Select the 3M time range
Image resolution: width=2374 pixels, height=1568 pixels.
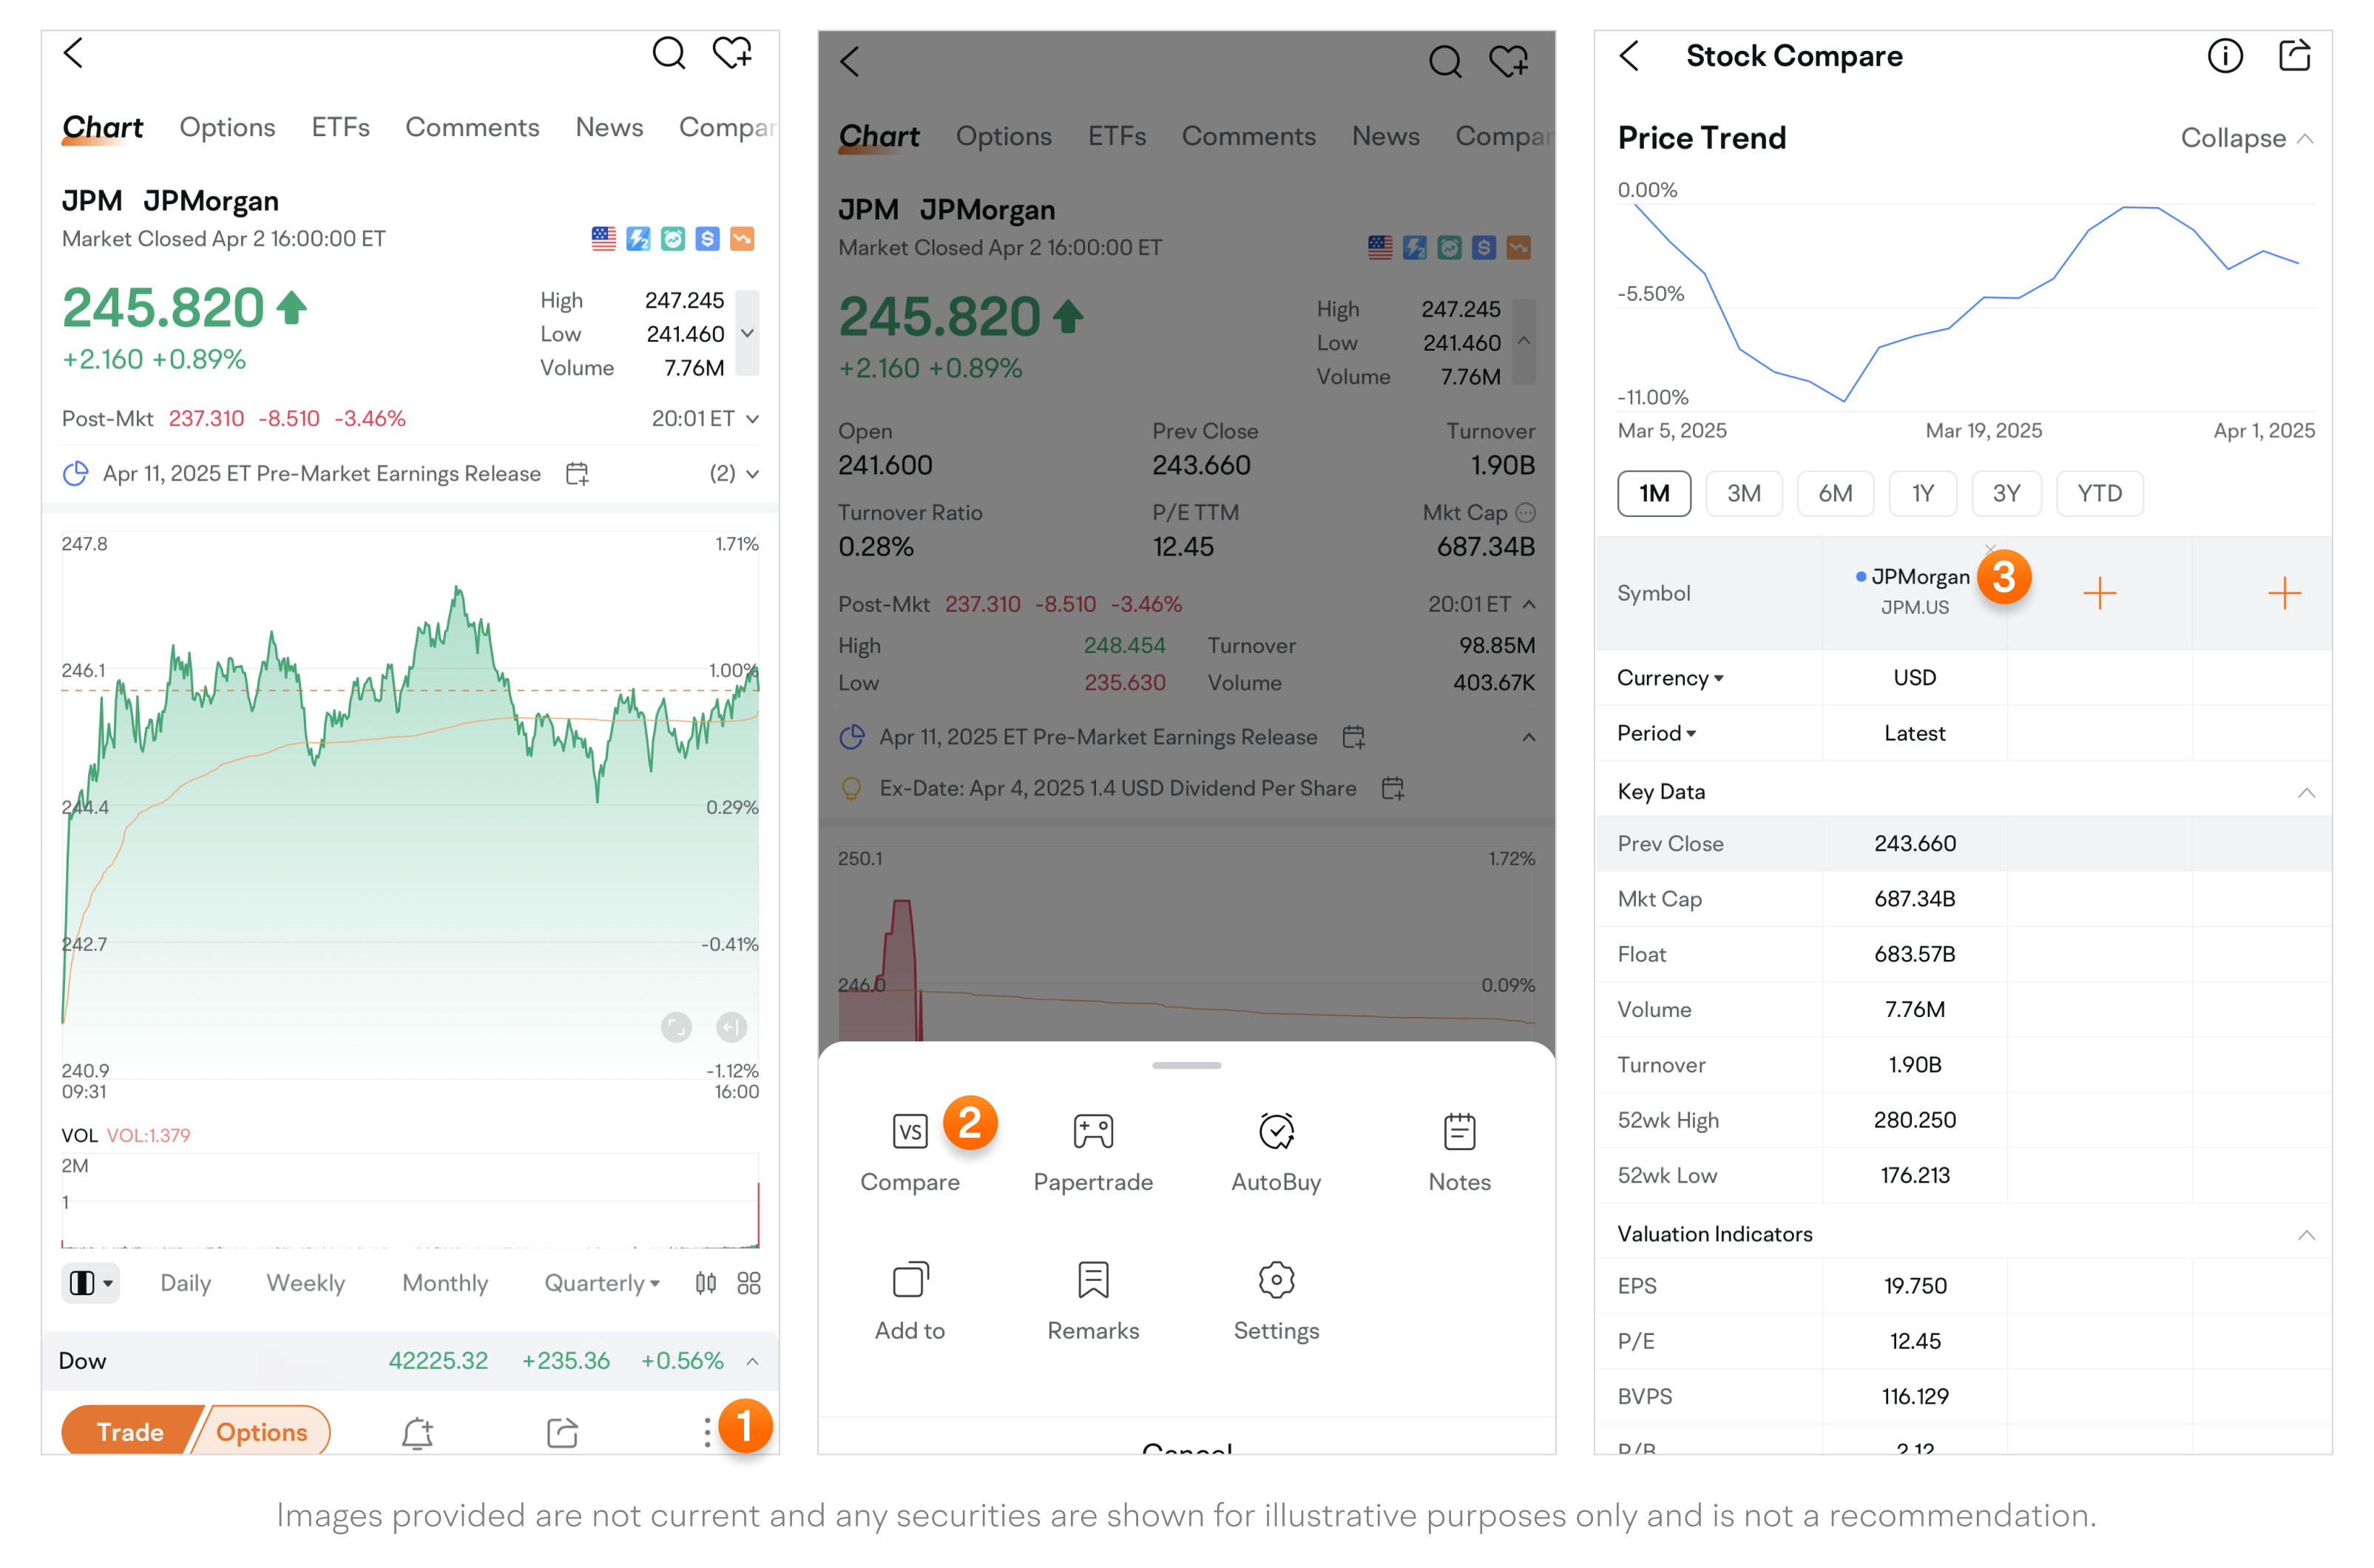(x=1743, y=493)
